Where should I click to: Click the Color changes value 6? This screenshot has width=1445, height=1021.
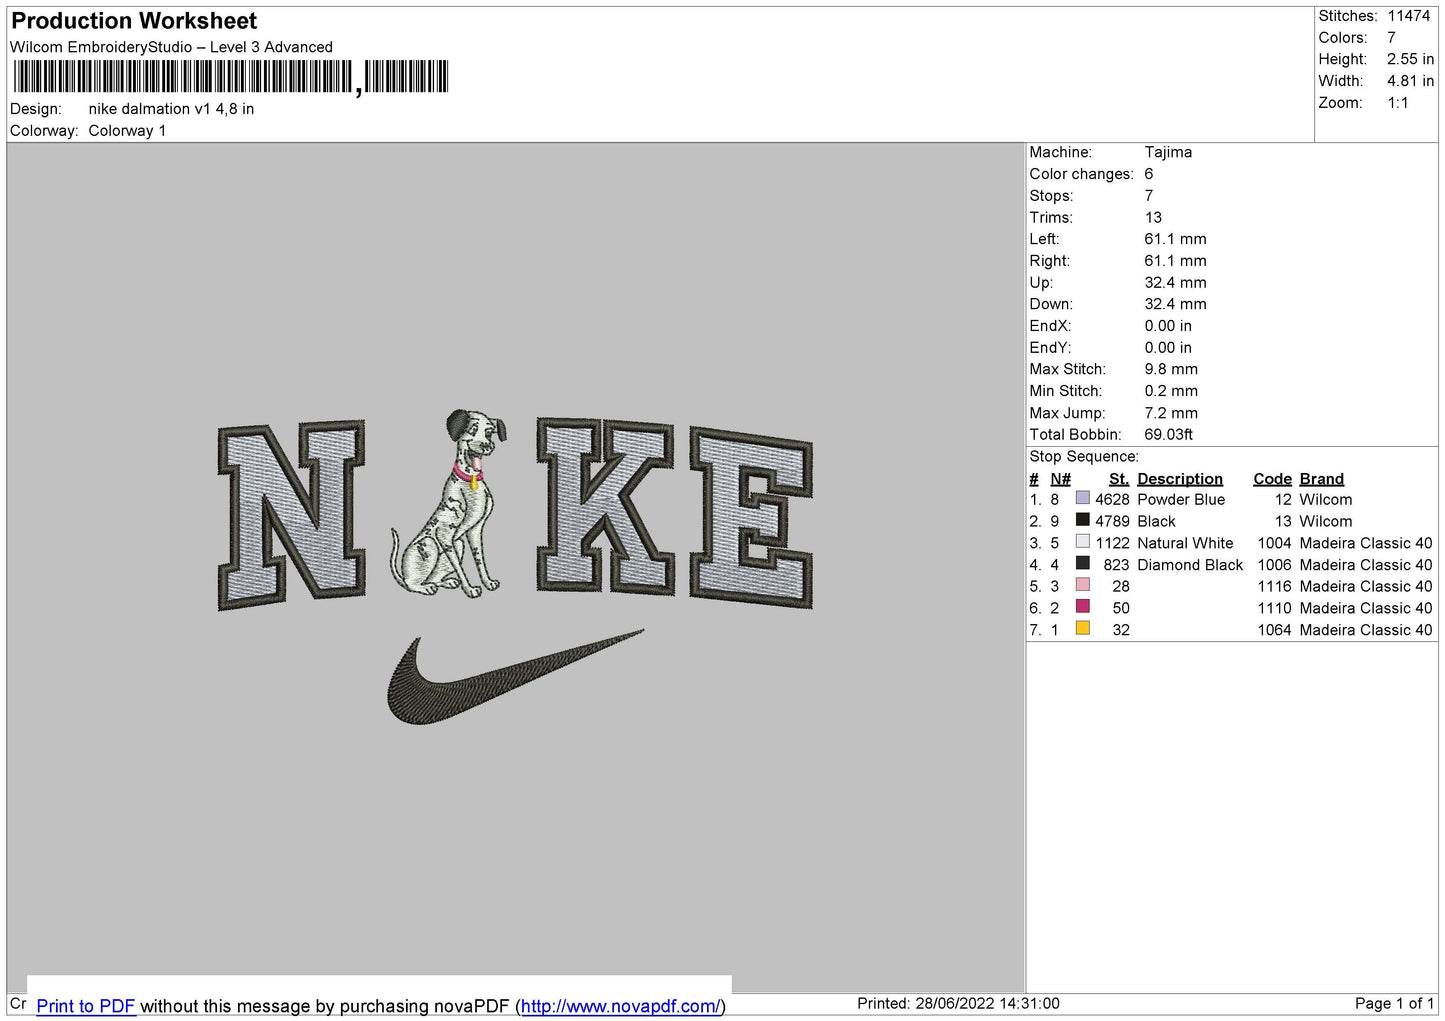pyautogui.click(x=1149, y=174)
